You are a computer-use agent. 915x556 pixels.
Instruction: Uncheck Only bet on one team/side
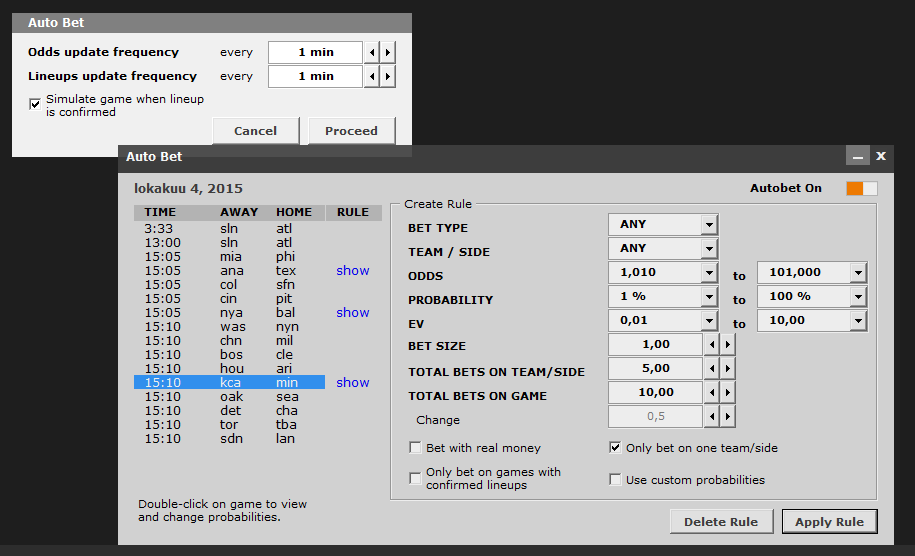point(615,448)
